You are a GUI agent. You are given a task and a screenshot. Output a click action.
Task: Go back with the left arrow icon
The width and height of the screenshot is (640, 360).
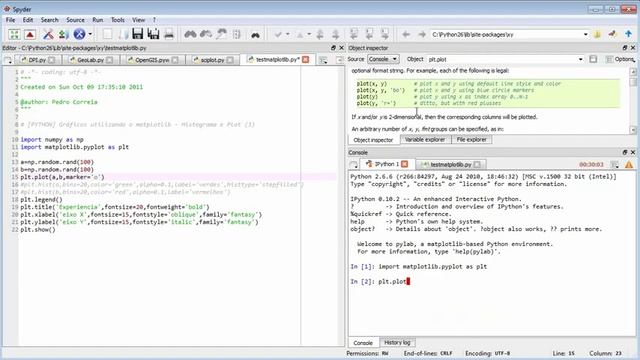[406, 35]
